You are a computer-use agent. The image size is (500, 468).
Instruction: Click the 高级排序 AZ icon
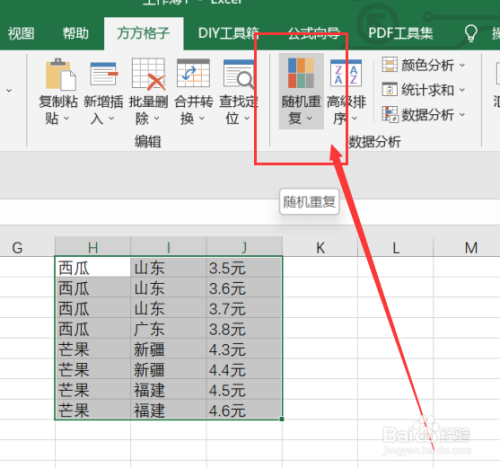346,73
